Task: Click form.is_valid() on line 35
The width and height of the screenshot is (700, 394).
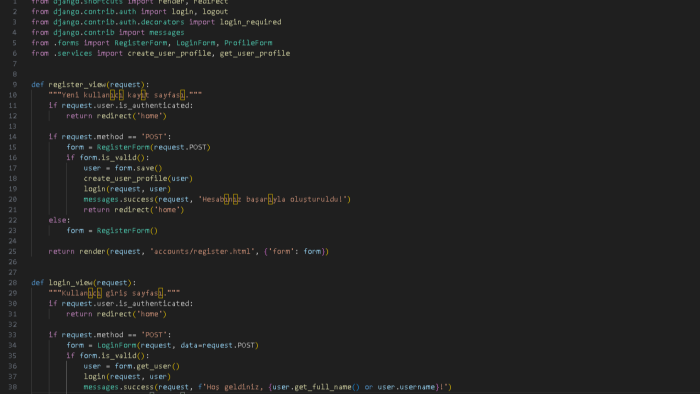Action: tap(112, 356)
